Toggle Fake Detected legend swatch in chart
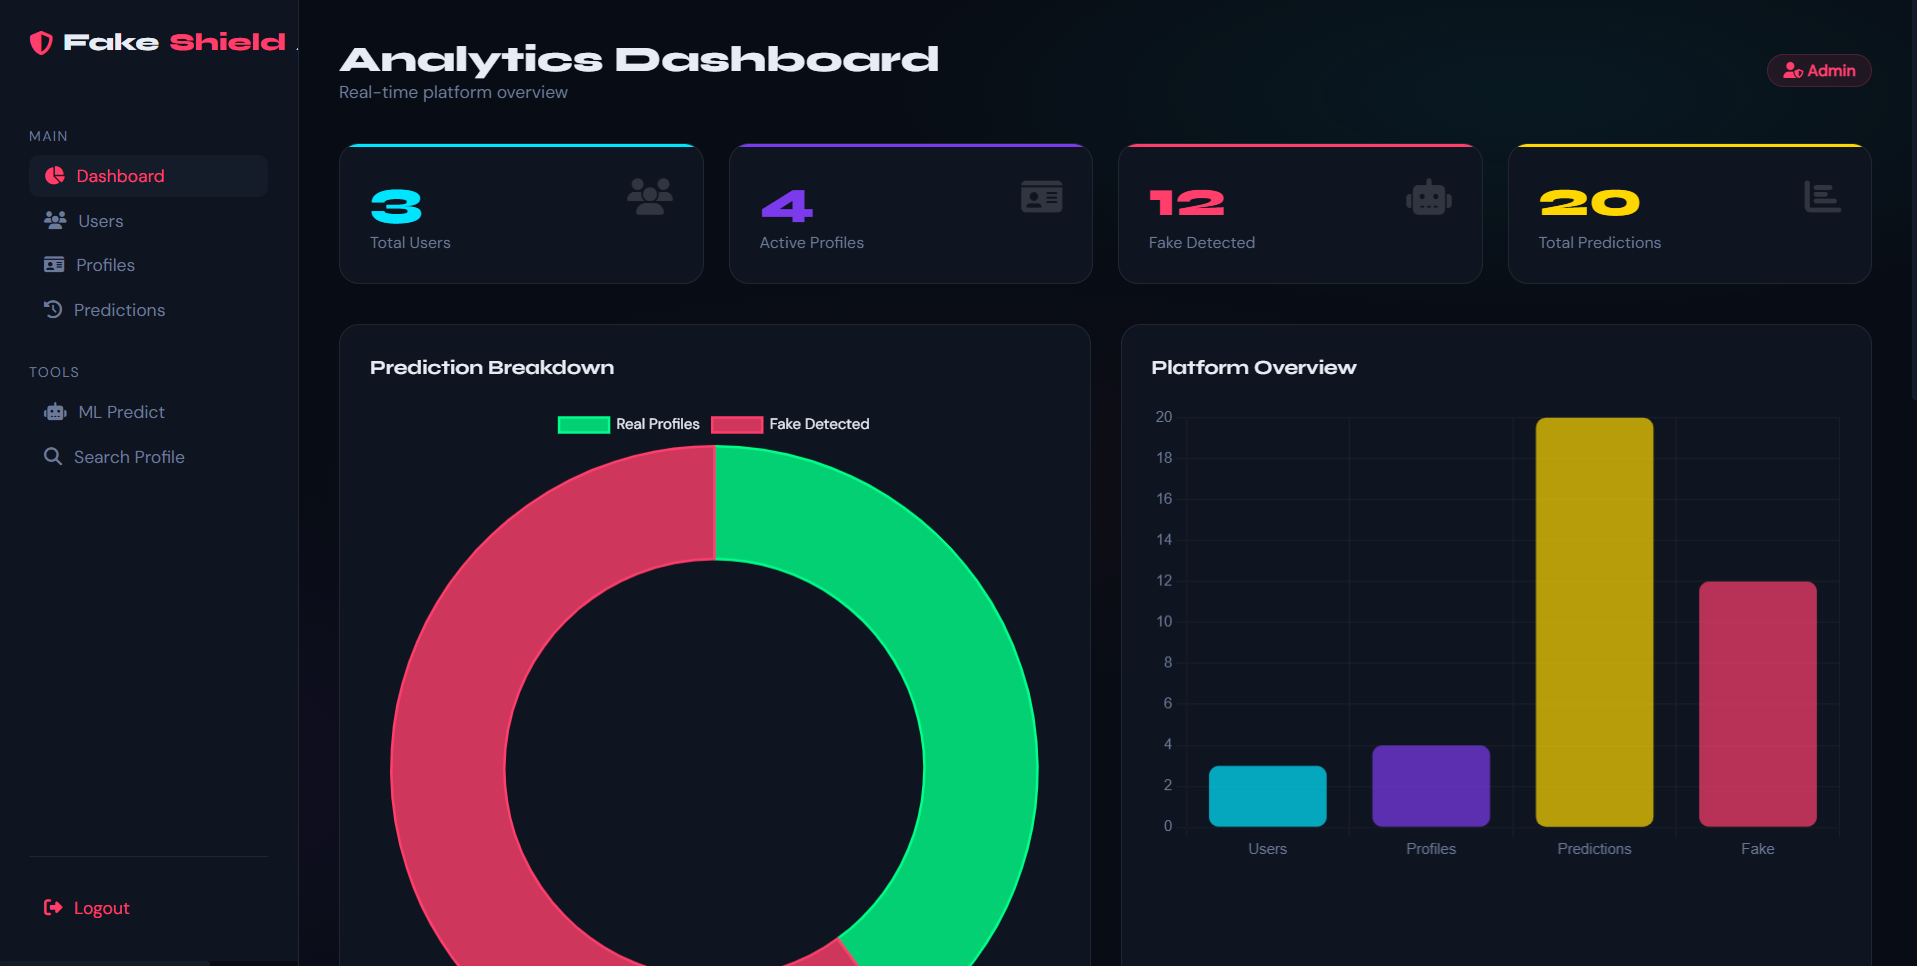This screenshot has height=966, width=1917. click(737, 424)
